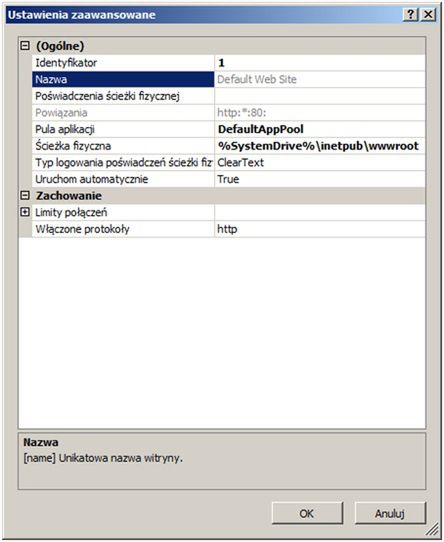
Task: Click the Anuluj button
Action: 390,513
